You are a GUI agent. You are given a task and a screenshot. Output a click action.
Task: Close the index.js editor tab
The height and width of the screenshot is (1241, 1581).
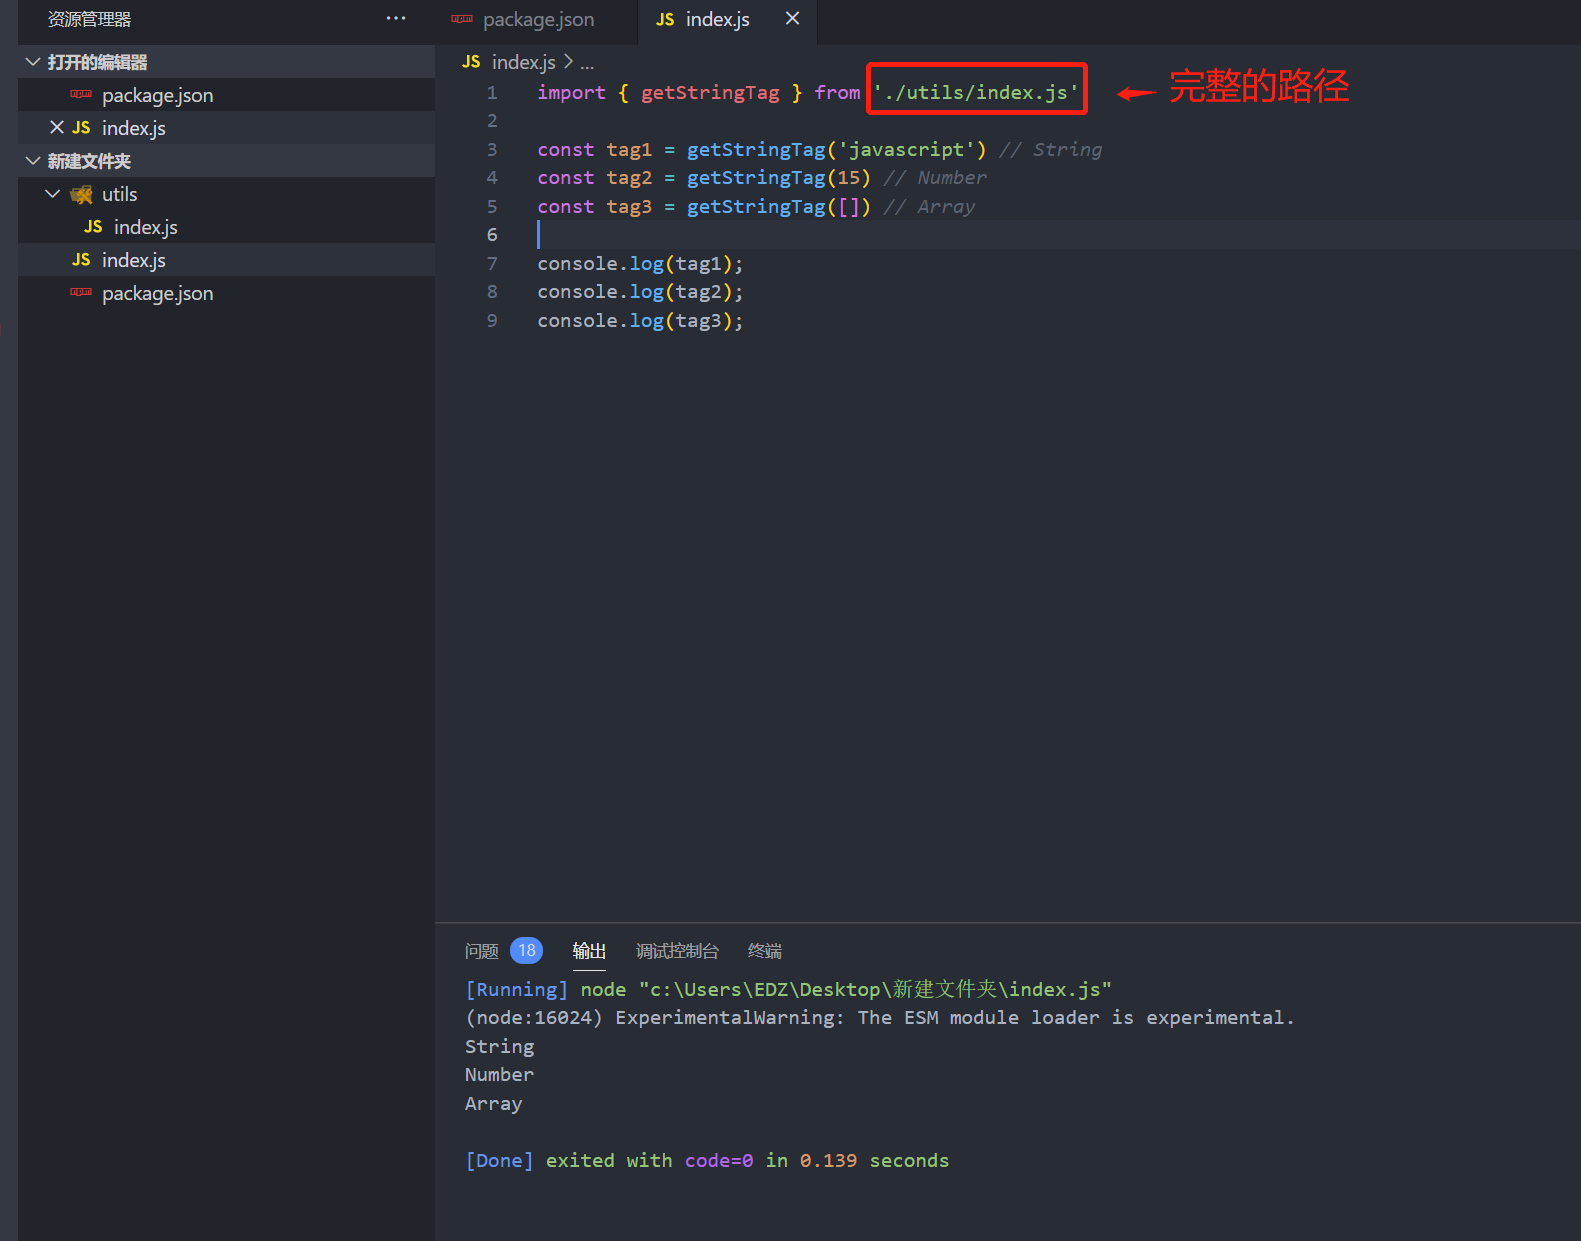point(792,19)
